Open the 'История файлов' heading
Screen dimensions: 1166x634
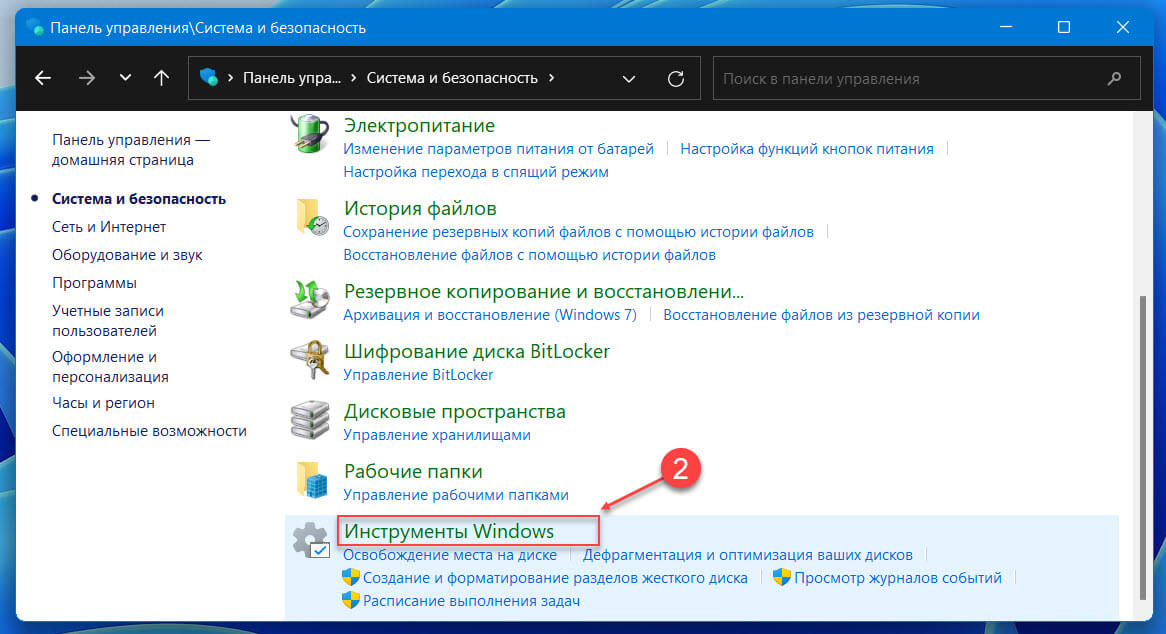point(420,209)
